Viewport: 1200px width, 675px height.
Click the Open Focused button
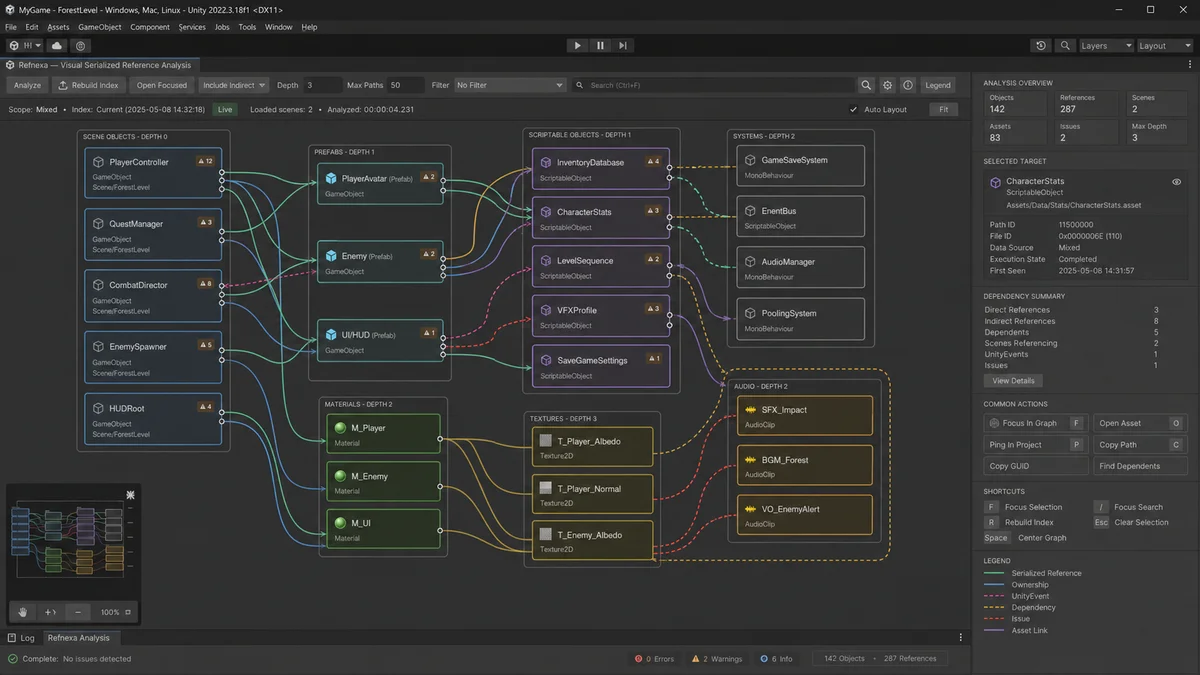(162, 85)
